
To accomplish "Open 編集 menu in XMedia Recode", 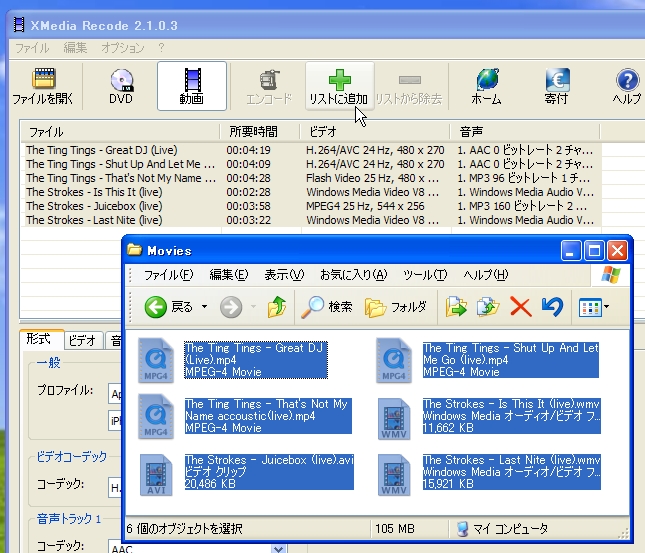I will click(75, 48).
